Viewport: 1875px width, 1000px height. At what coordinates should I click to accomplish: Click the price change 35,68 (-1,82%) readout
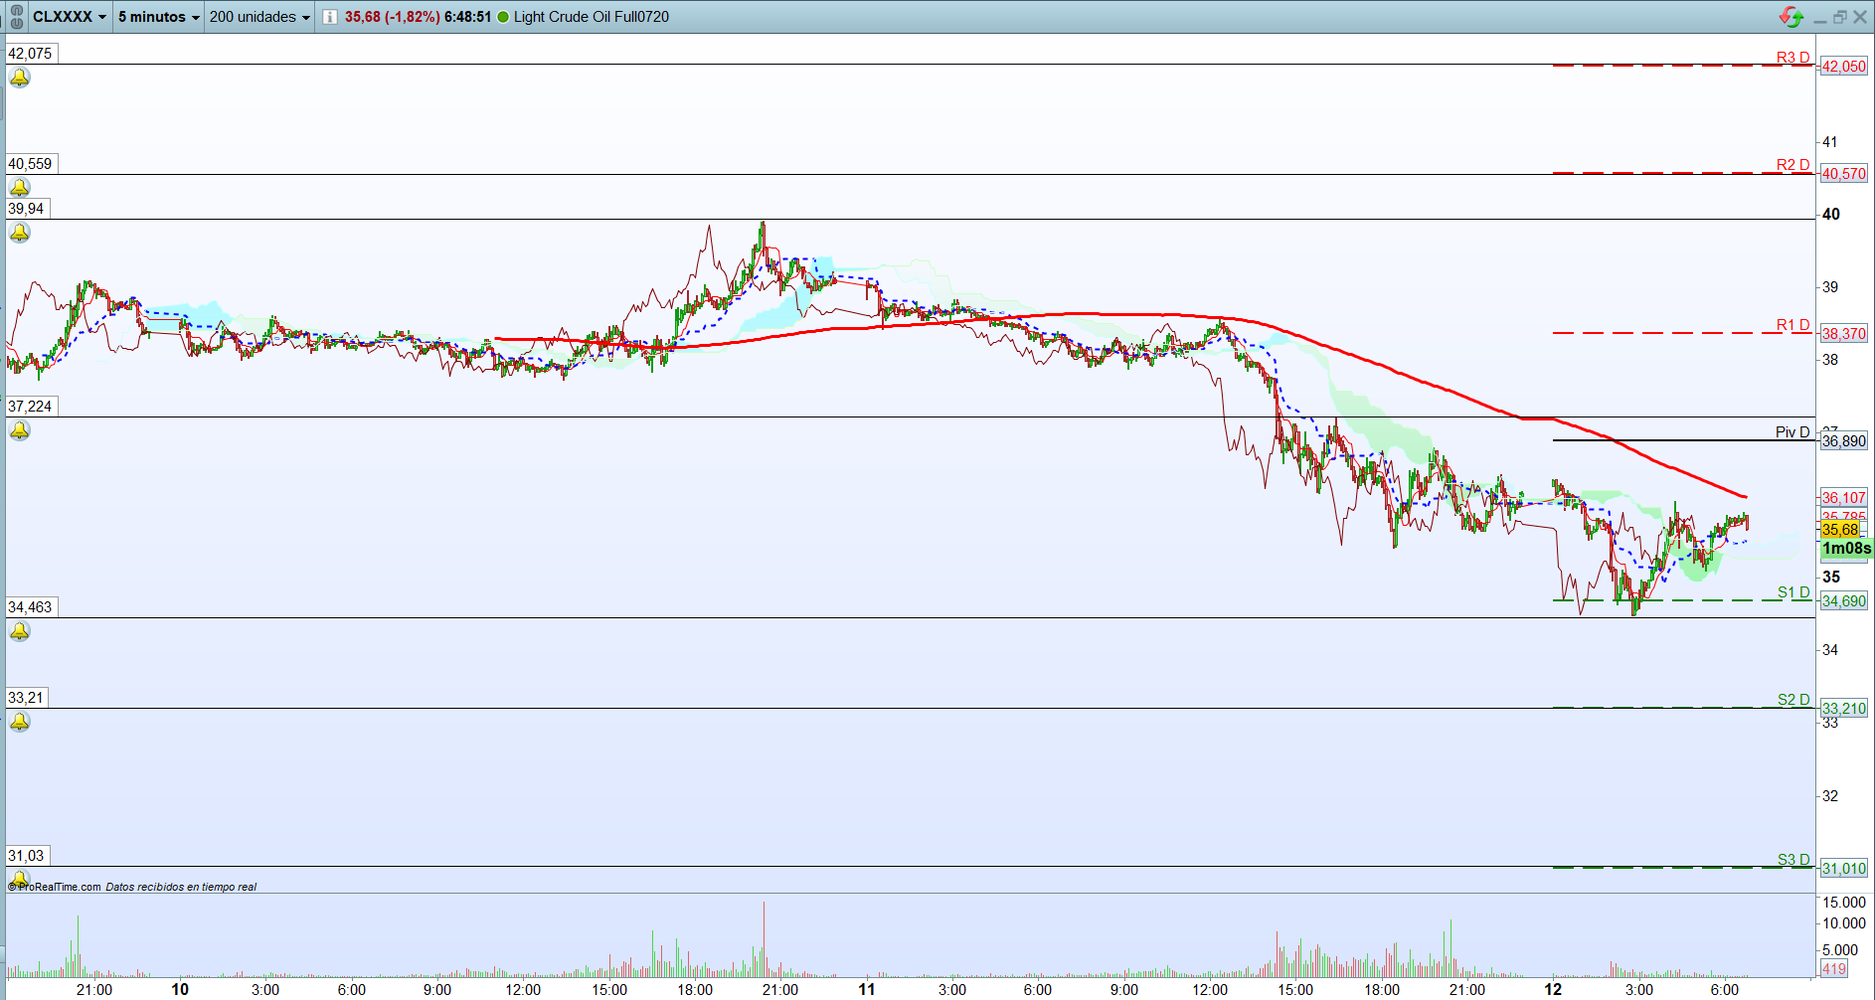pyautogui.click(x=392, y=17)
